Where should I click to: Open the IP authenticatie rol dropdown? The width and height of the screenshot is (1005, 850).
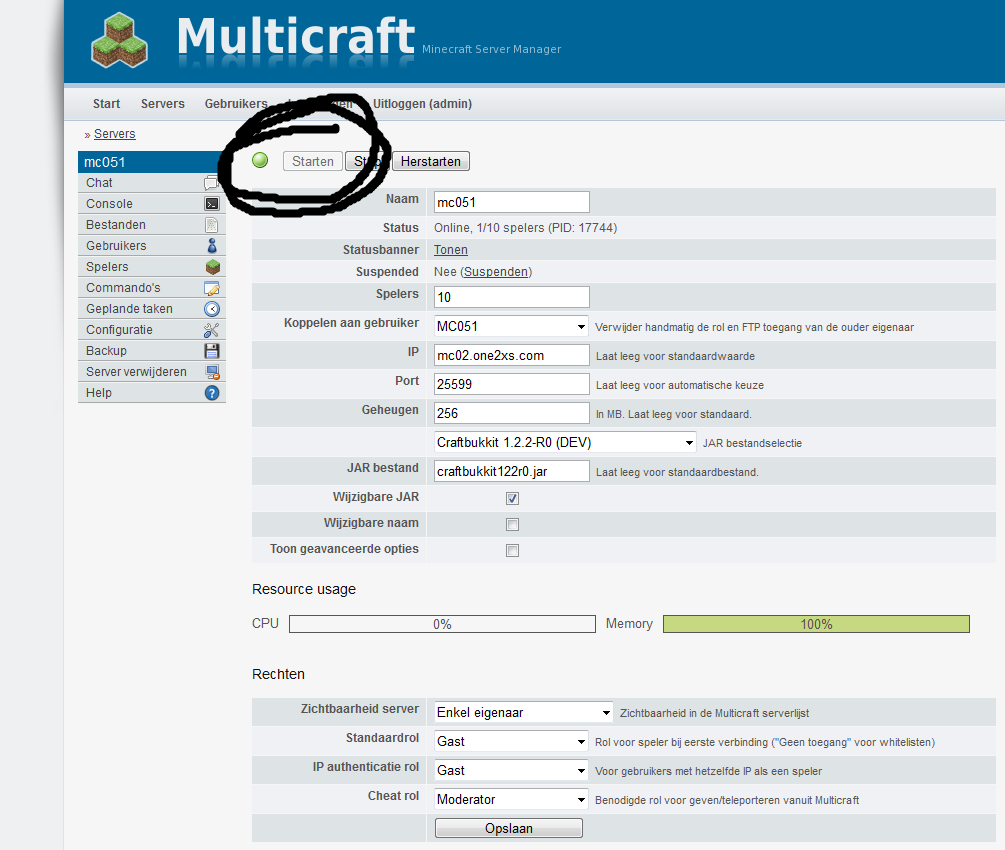(511, 770)
